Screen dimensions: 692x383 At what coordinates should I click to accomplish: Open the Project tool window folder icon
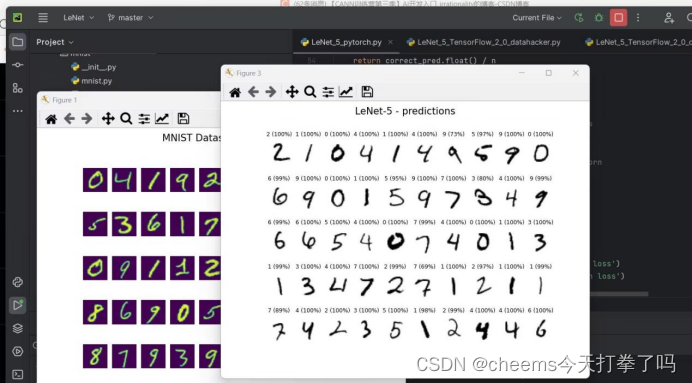tap(18, 42)
